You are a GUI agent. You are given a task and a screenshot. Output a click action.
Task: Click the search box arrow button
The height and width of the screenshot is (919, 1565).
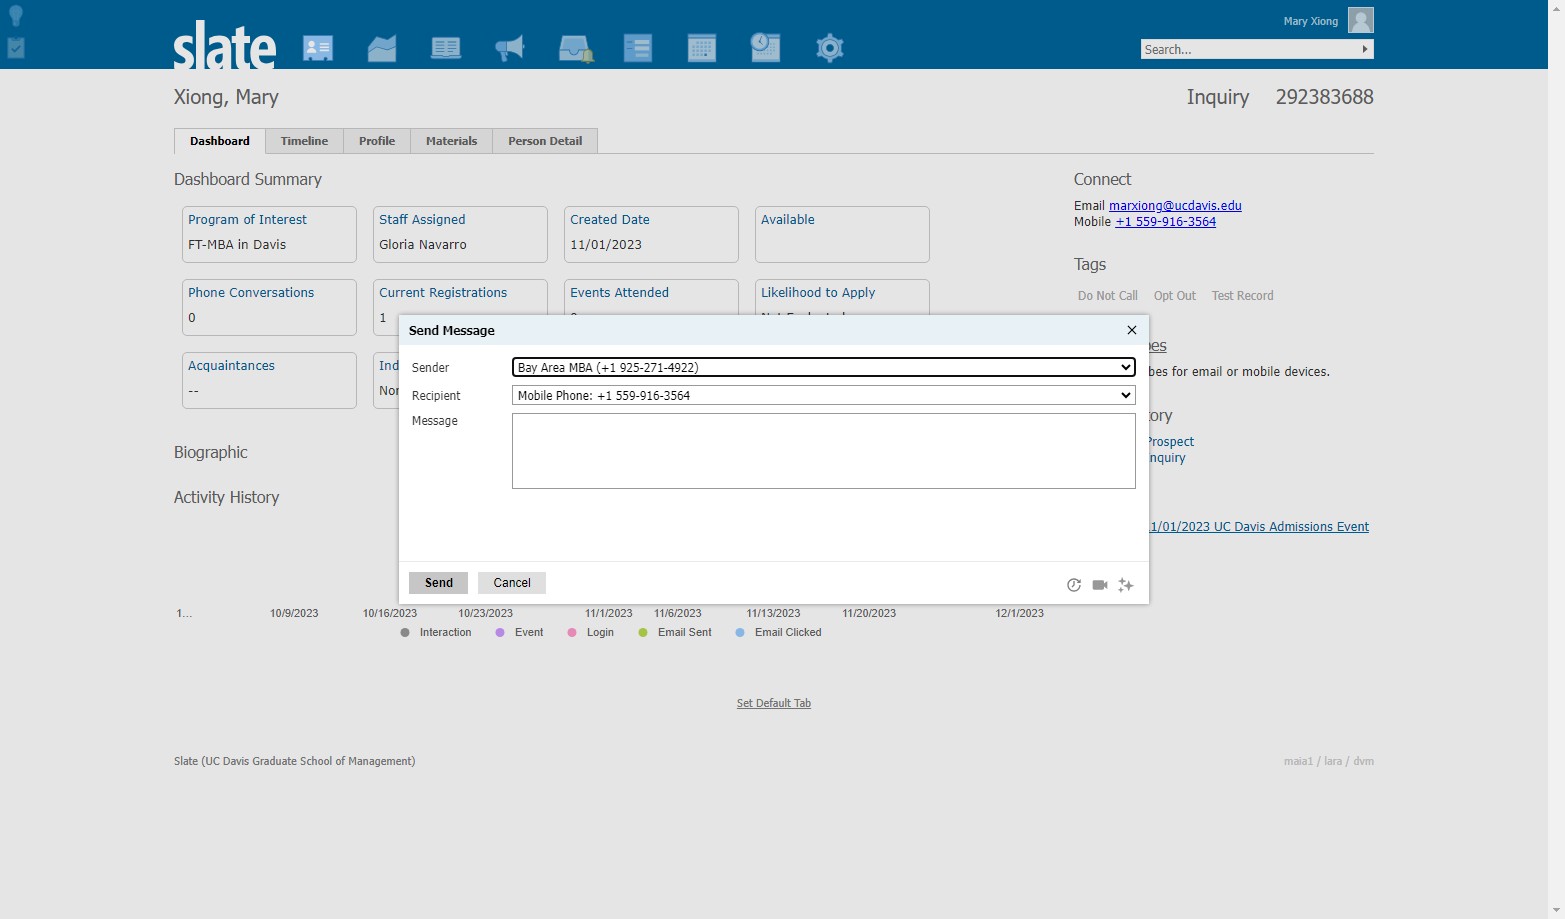point(1365,49)
